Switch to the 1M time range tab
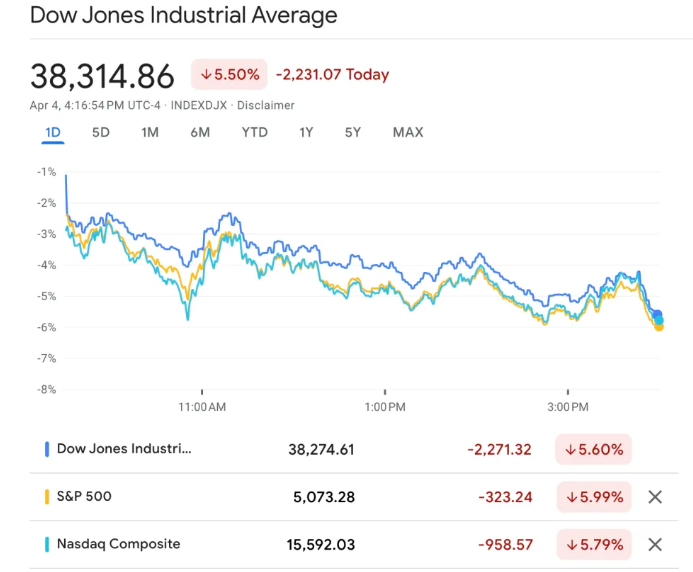Image resolution: width=693 pixels, height=572 pixels. click(150, 132)
